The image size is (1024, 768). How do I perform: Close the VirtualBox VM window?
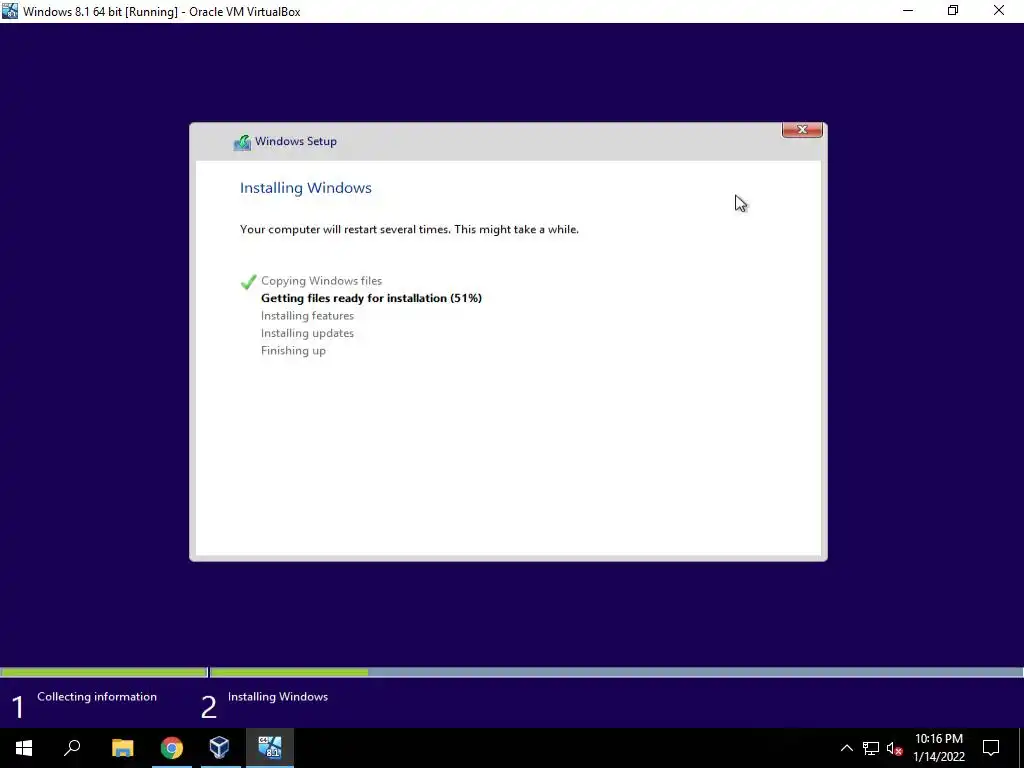(999, 11)
